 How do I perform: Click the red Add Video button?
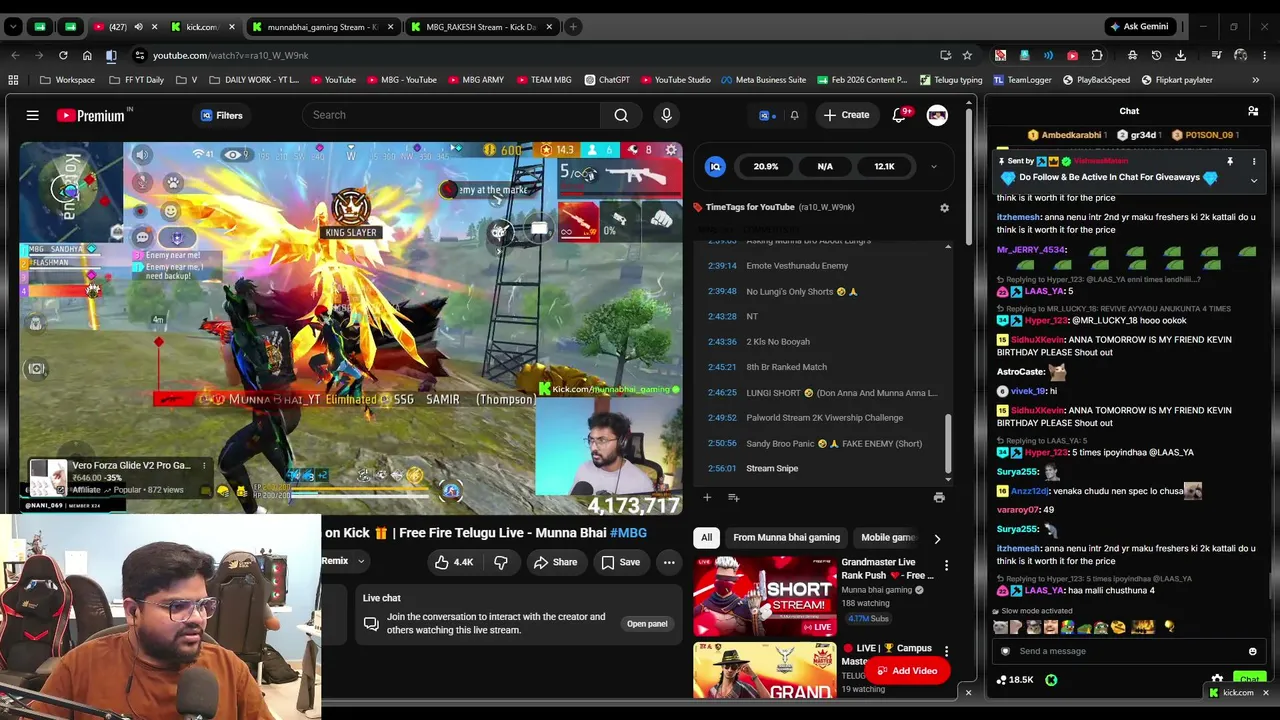click(x=906, y=671)
